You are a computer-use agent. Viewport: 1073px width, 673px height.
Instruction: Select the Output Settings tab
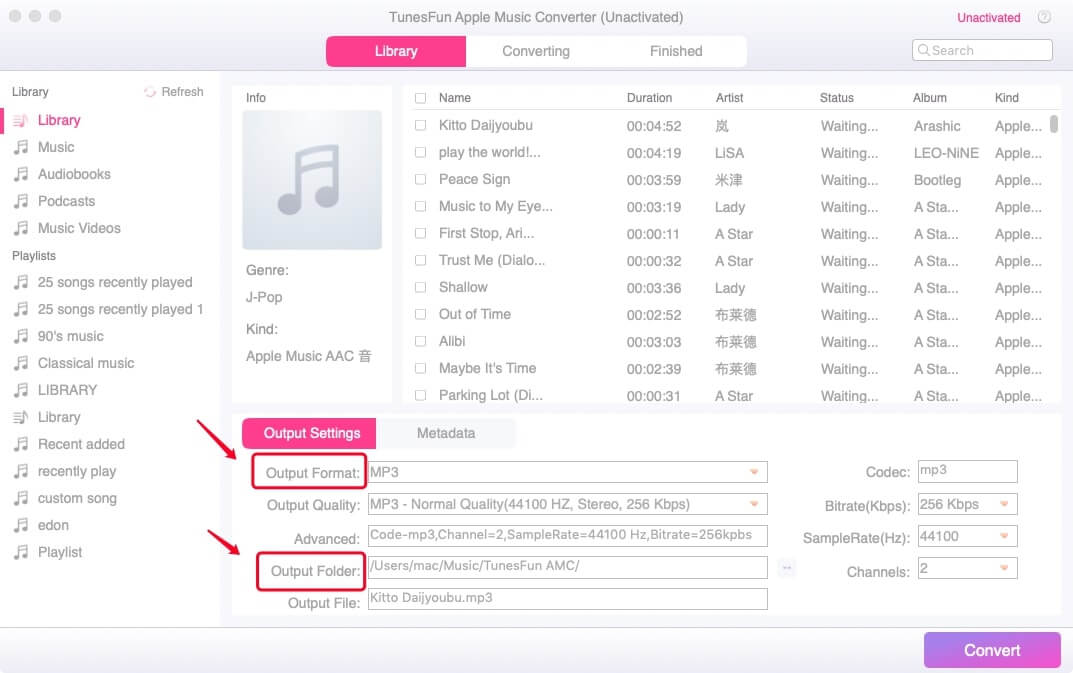[309, 433]
